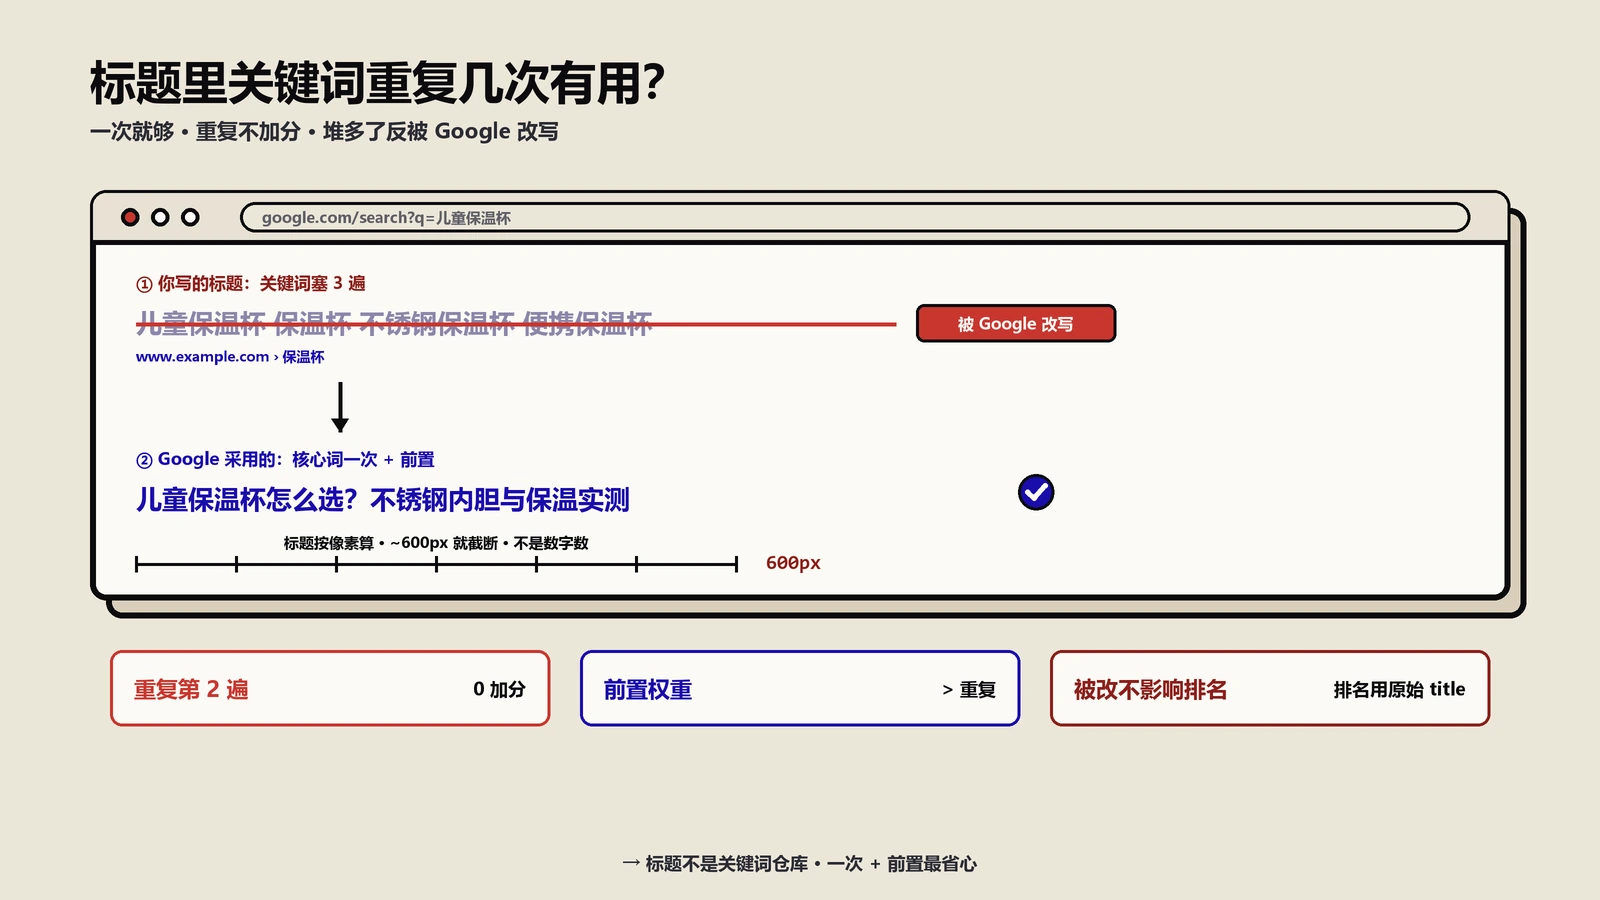Image resolution: width=1600 pixels, height=900 pixels.
Task: Click the google.com/search address bar
Action: (x=855, y=217)
